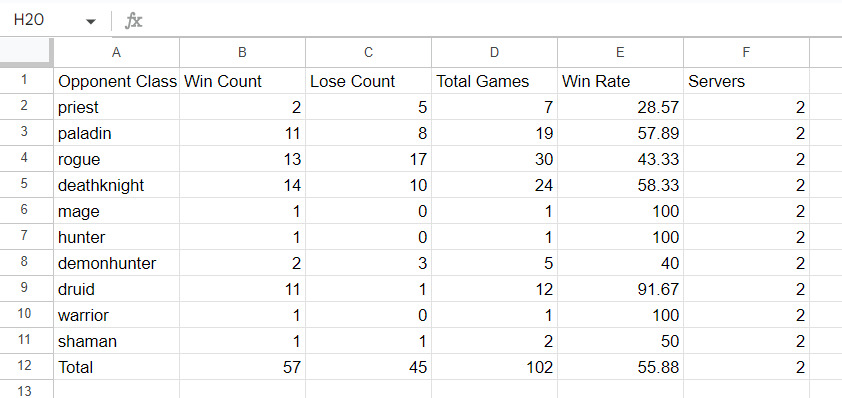Select column E header

pos(620,52)
